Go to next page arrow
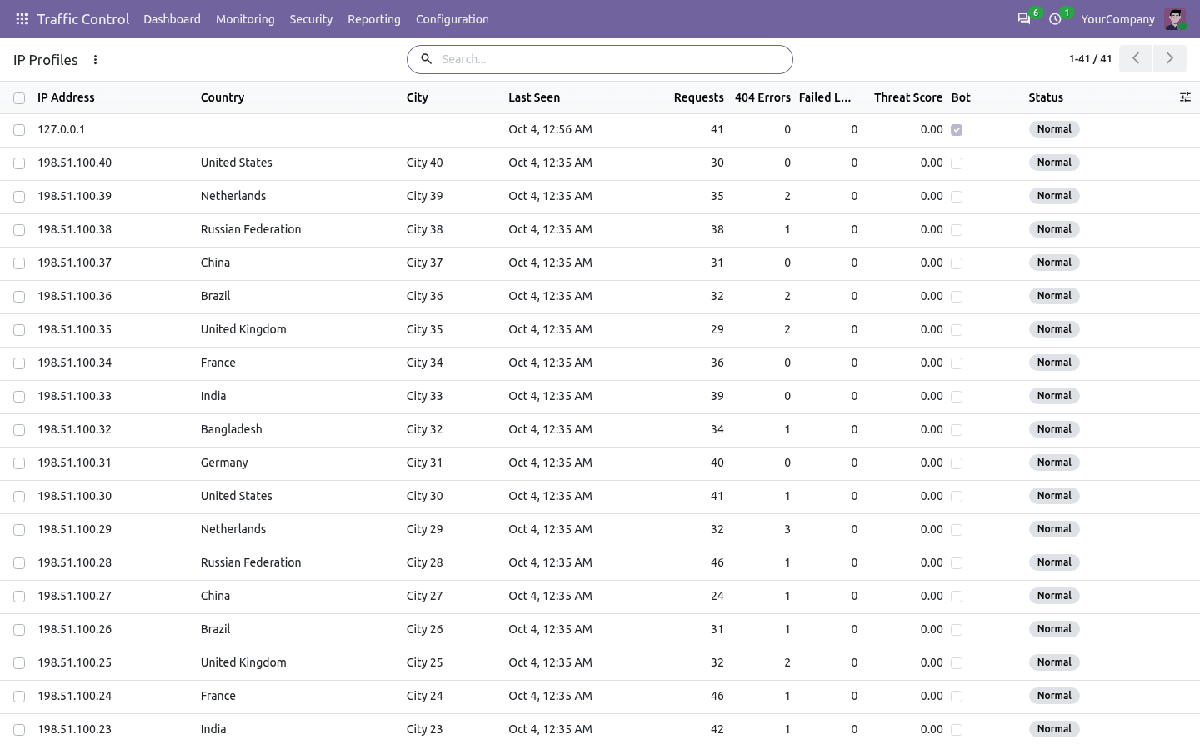The height and width of the screenshot is (750, 1200). click(x=1170, y=59)
